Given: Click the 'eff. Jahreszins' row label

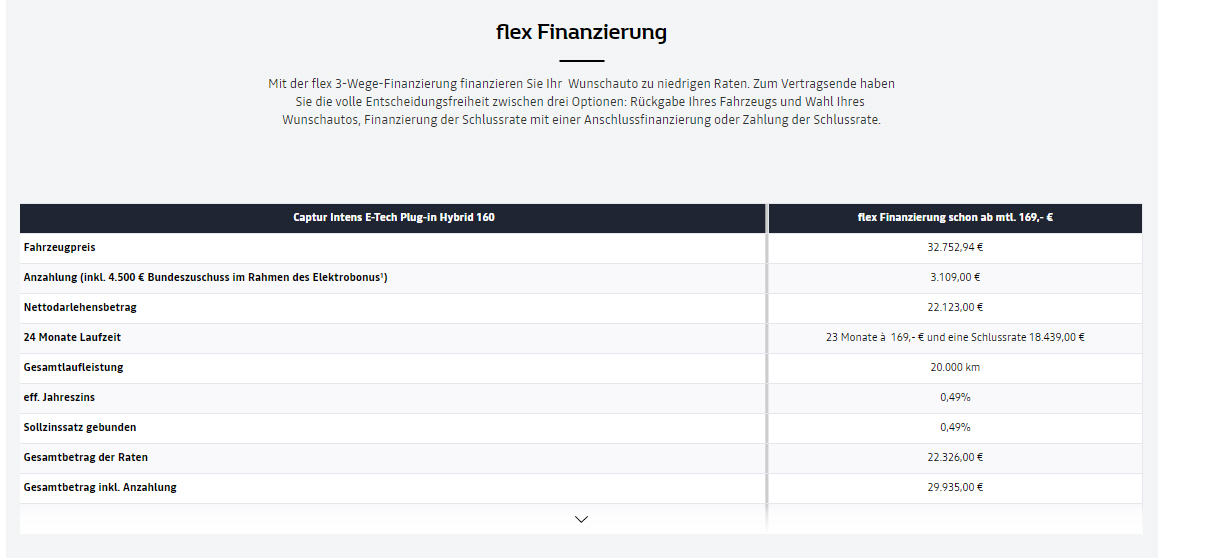Looking at the screenshot, I should click(x=59, y=397).
